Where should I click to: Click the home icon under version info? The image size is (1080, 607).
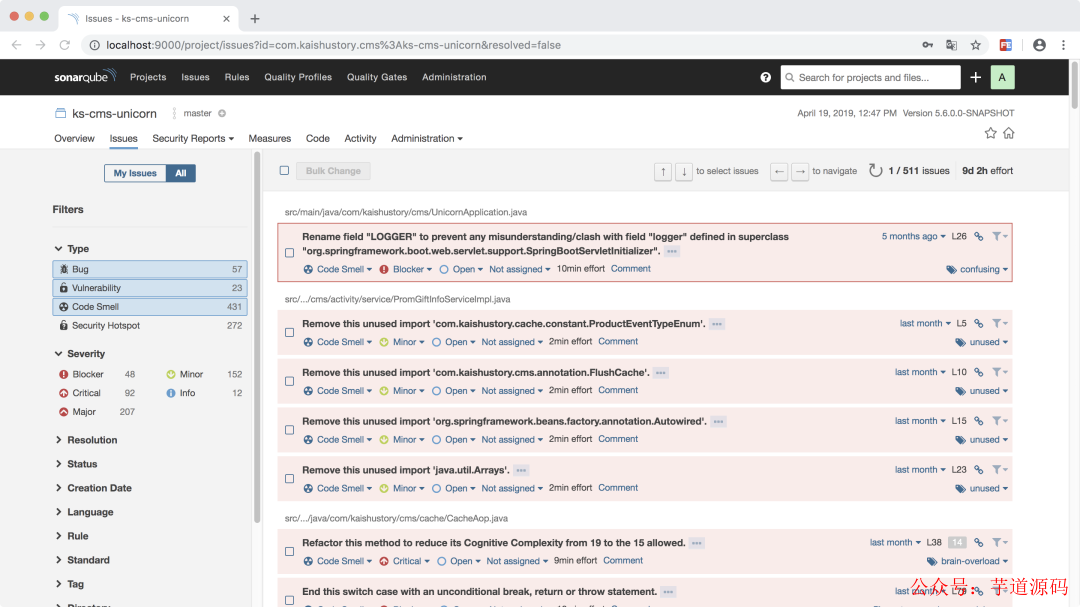tap(1008, 133)
